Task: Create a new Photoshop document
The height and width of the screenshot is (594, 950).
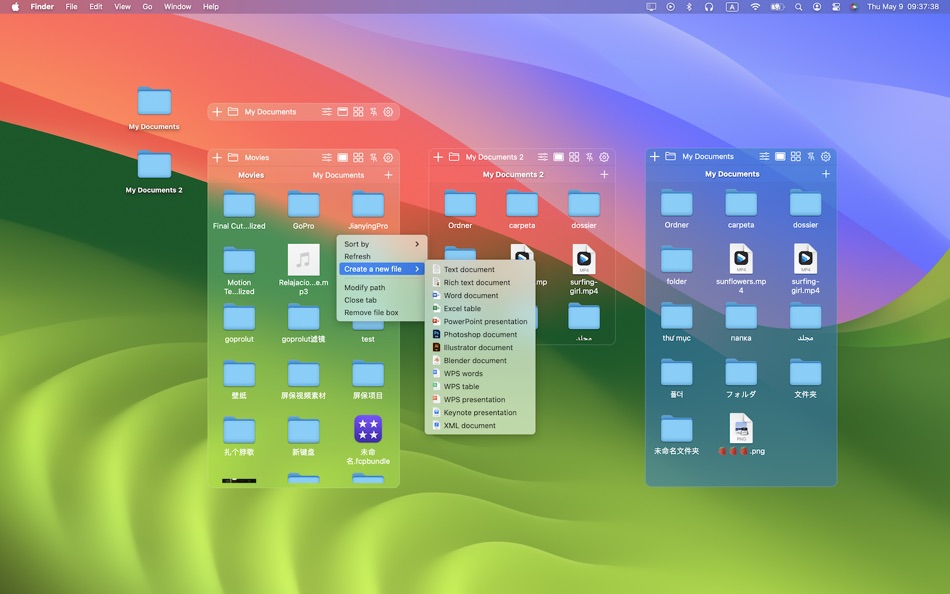Action: pos(480,335)
